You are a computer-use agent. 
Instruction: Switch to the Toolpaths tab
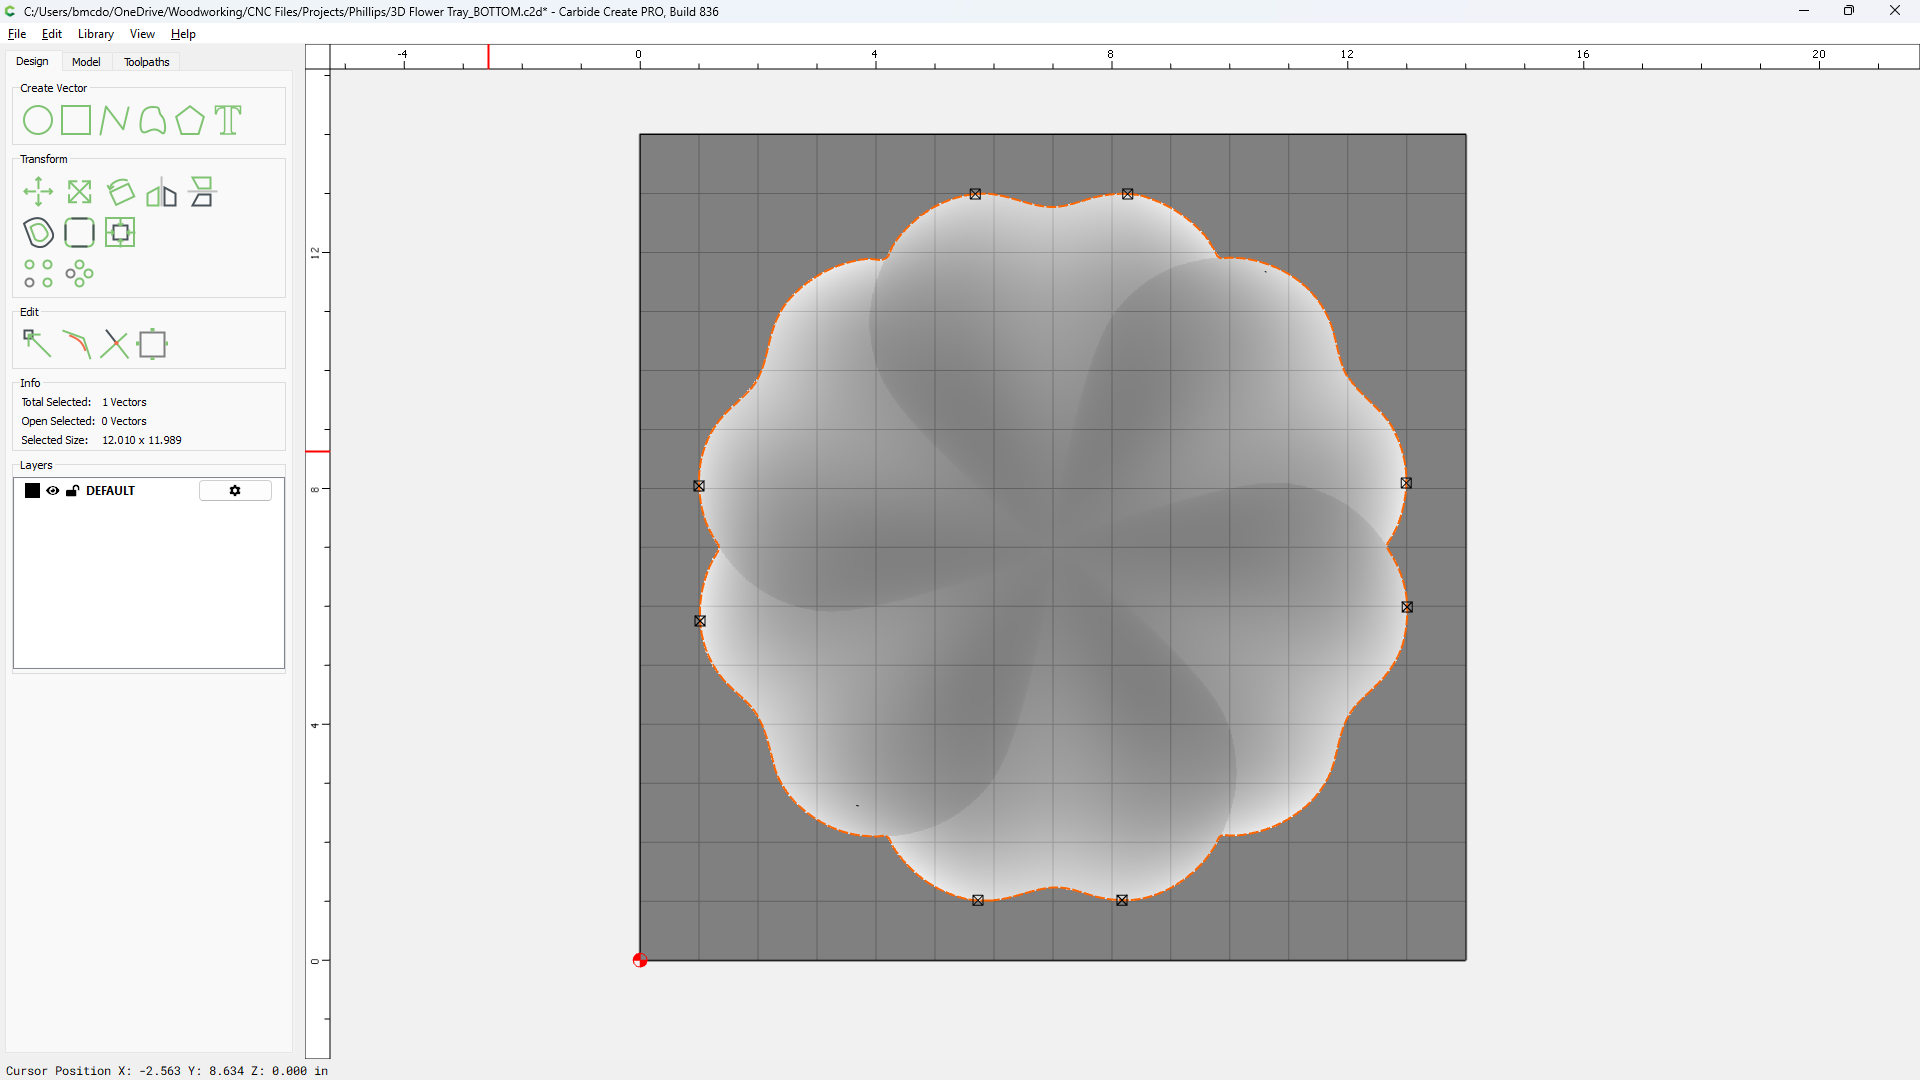[146, 62]
